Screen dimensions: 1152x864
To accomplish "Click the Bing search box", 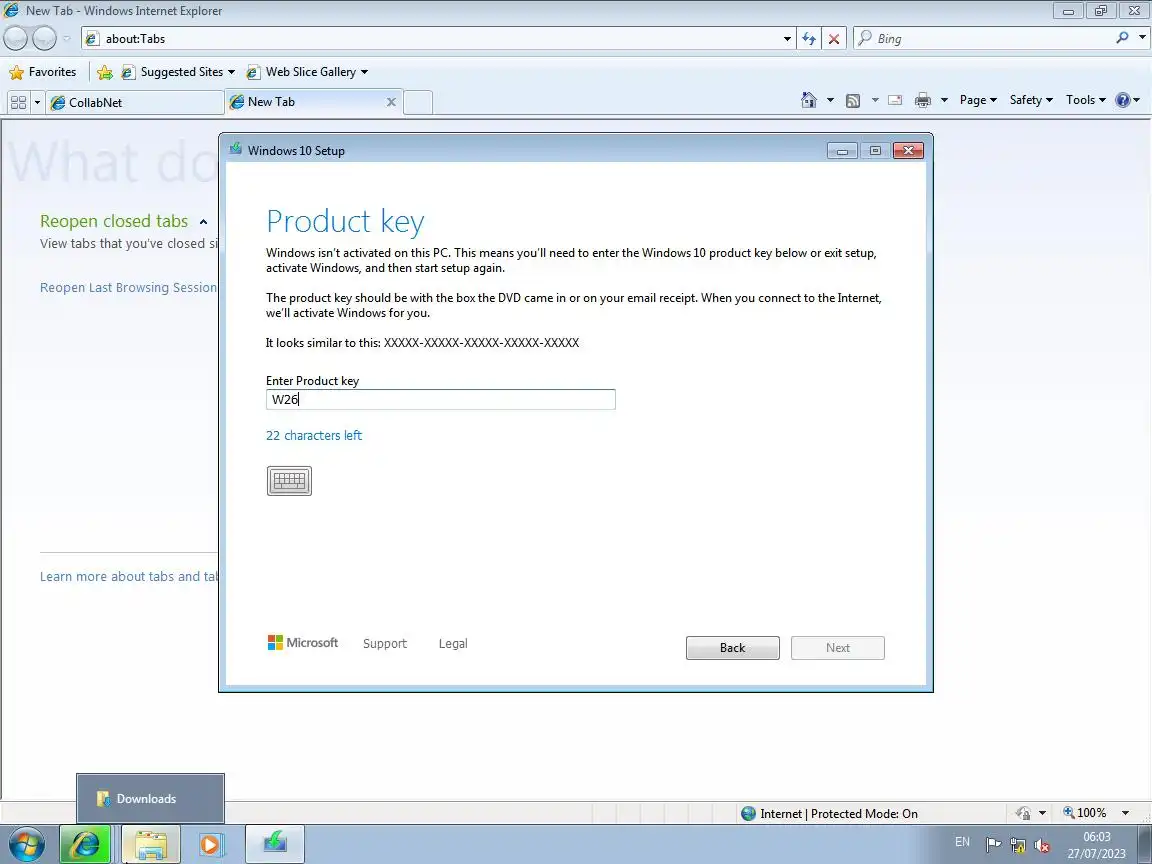I will [x=984, y=39].
